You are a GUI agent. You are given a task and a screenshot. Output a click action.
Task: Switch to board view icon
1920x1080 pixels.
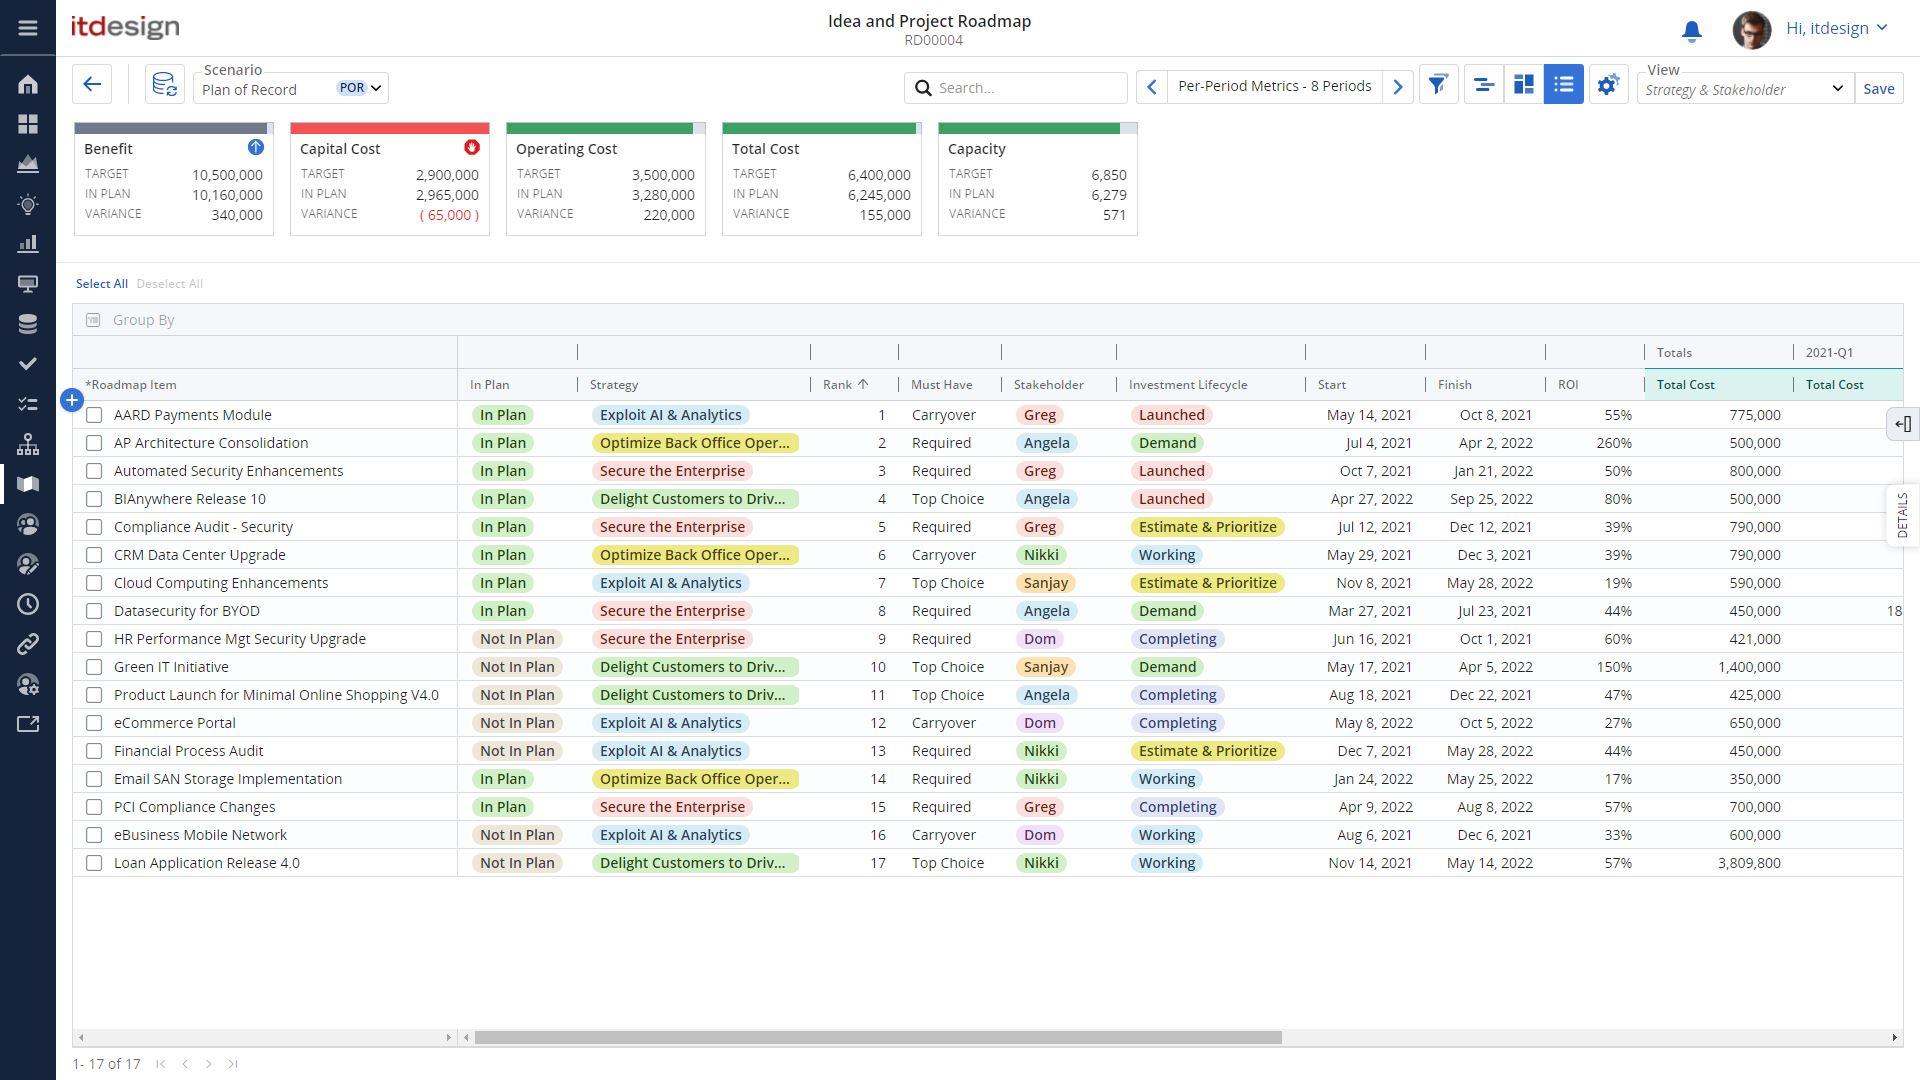click(1524, 85)
